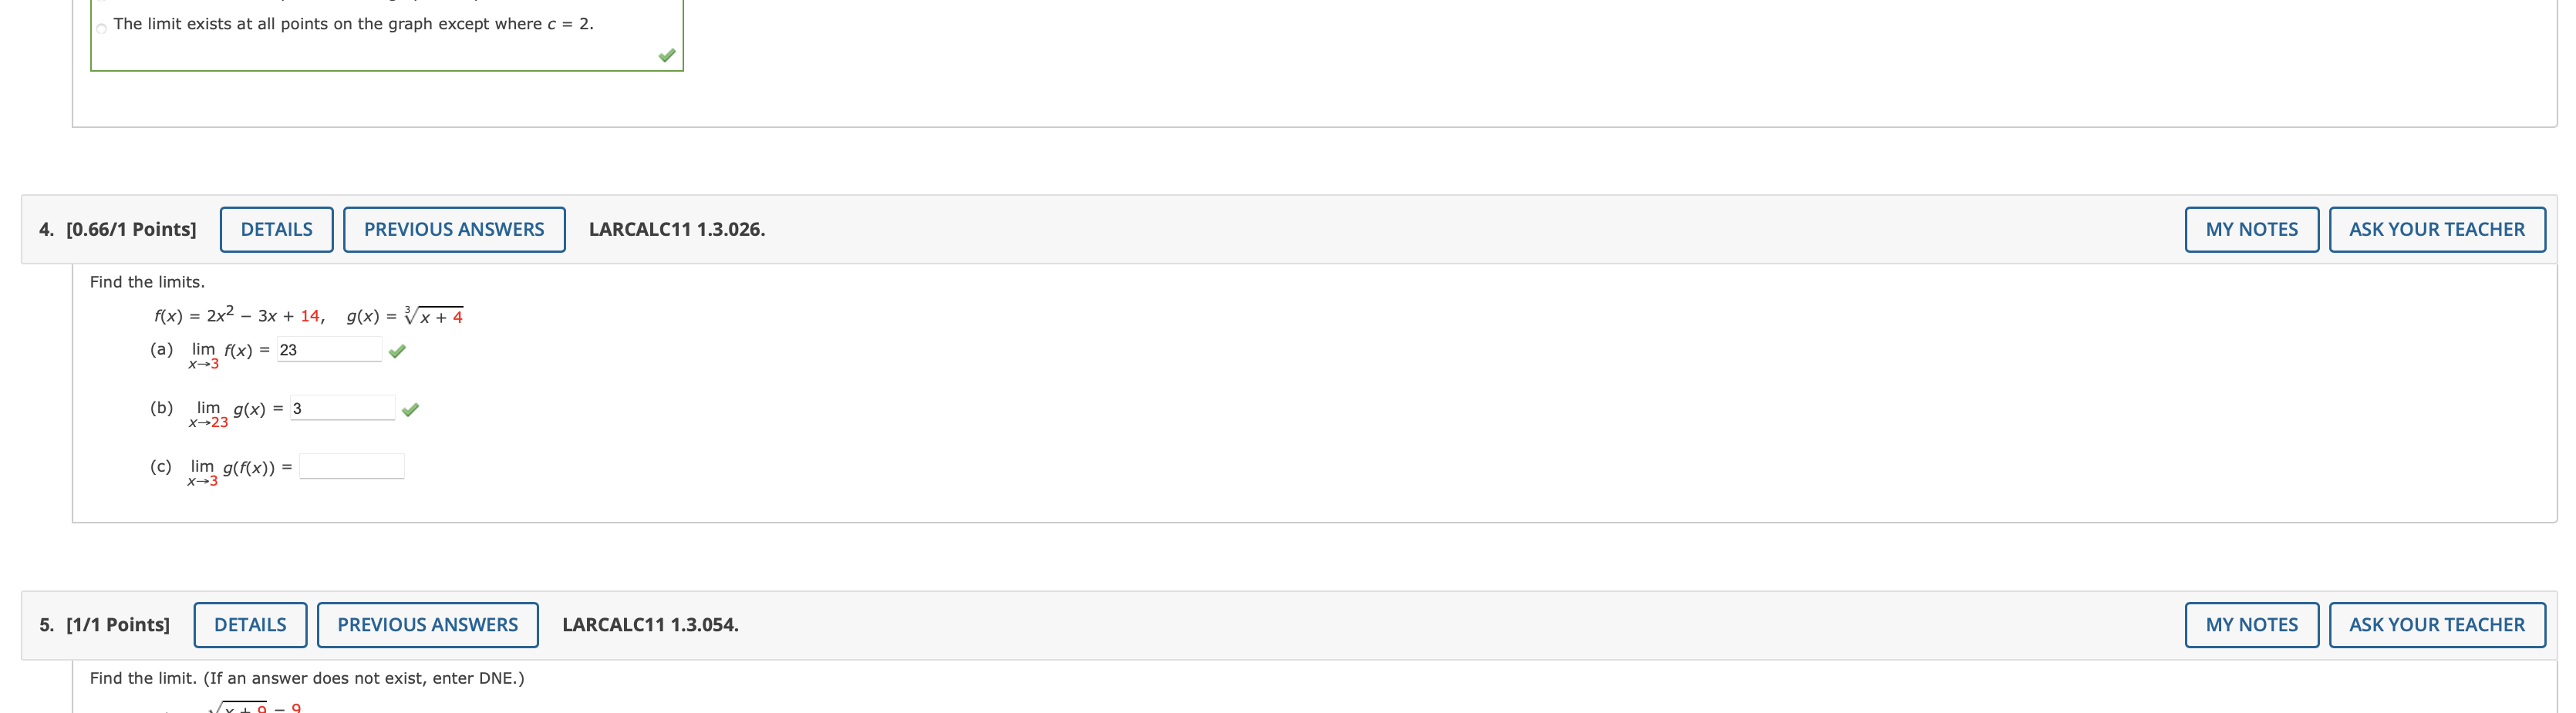Click ASK YOUR TEACHER for question 4
Screen dimensions: 2576x713
2438,229
